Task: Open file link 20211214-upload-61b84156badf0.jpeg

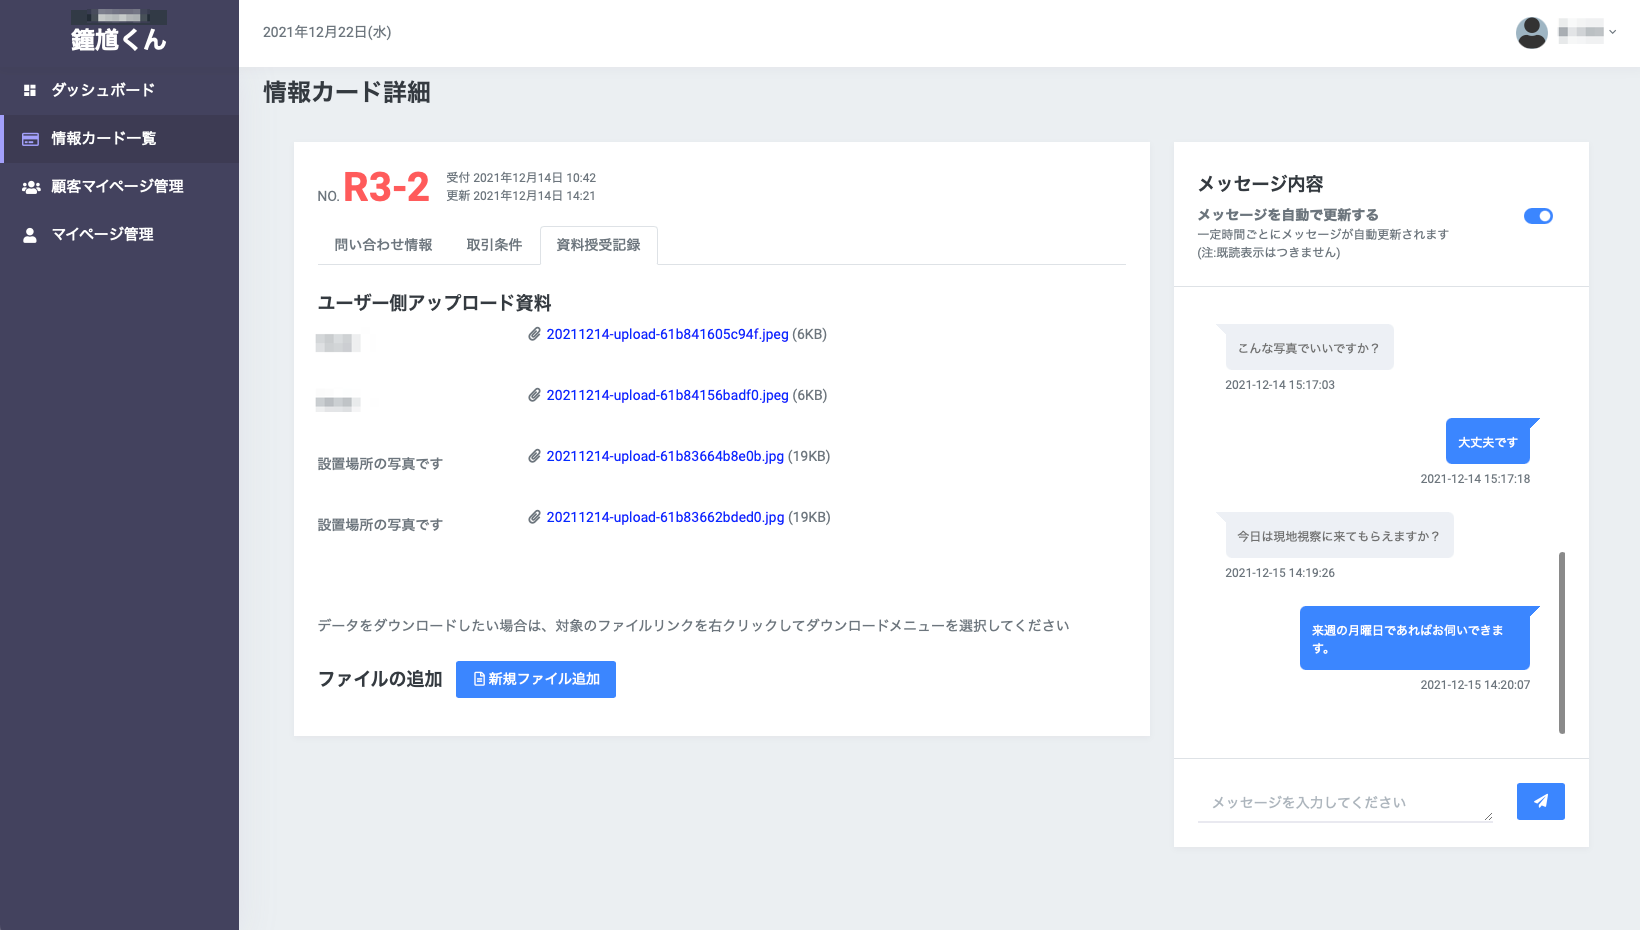Action: 667,395
